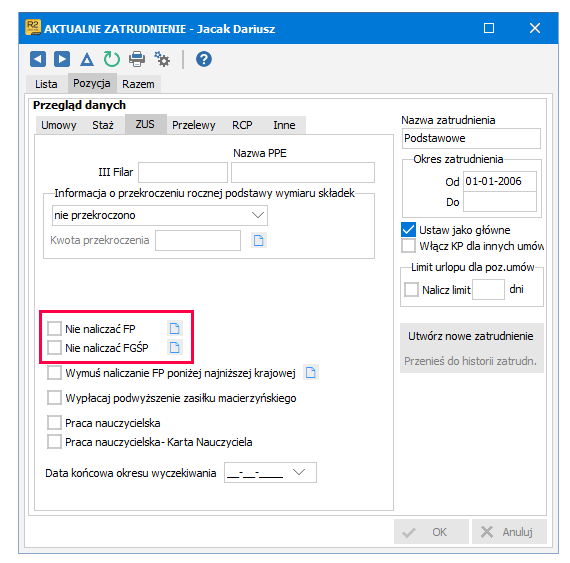The height and width of the screenshot is (563, 570).
Task: Uncheck Ustaw jako główne
Action: [408, 230]
